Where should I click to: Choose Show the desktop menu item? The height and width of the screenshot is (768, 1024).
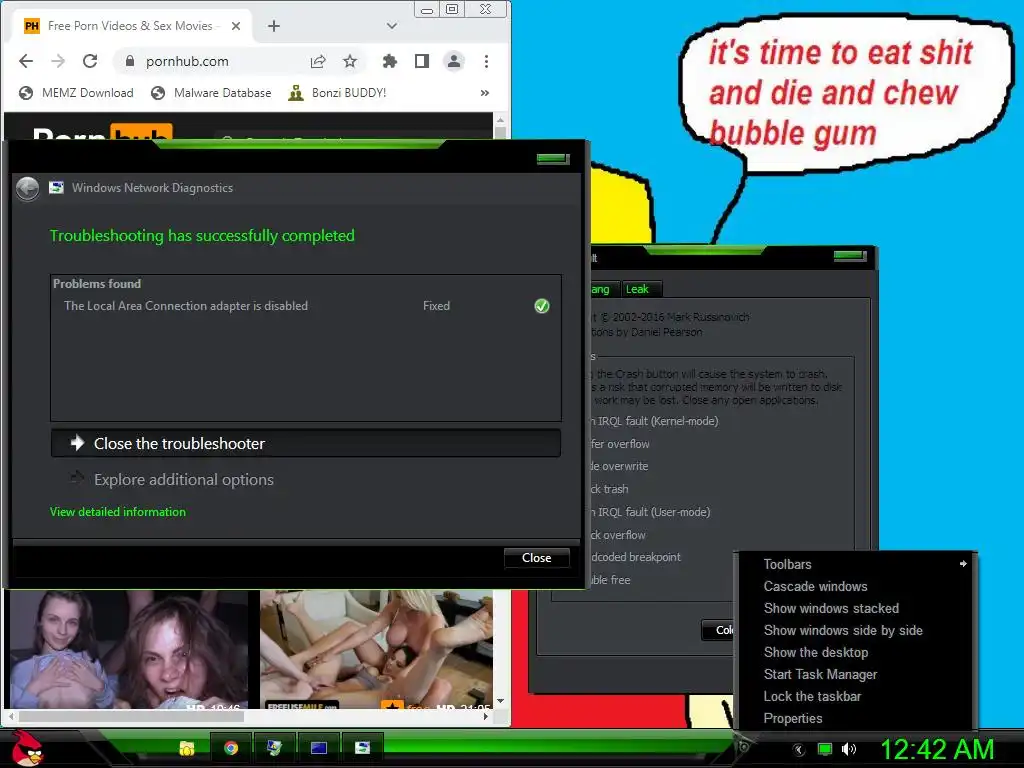click(856, 652)
